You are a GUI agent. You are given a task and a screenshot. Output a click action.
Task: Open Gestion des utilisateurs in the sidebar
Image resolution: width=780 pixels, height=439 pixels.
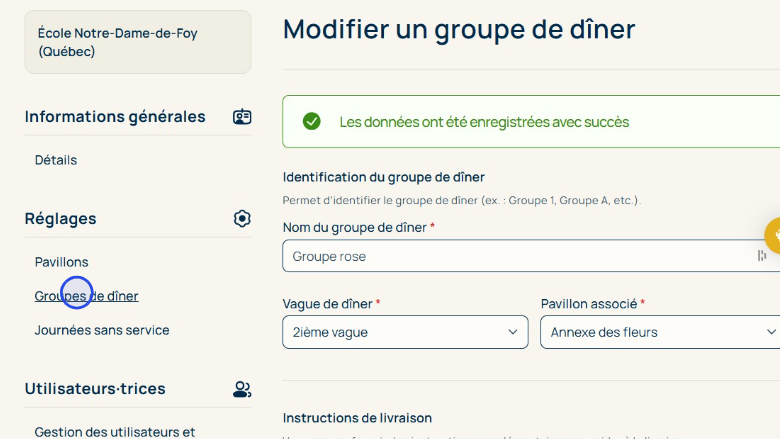pos(114,432)
